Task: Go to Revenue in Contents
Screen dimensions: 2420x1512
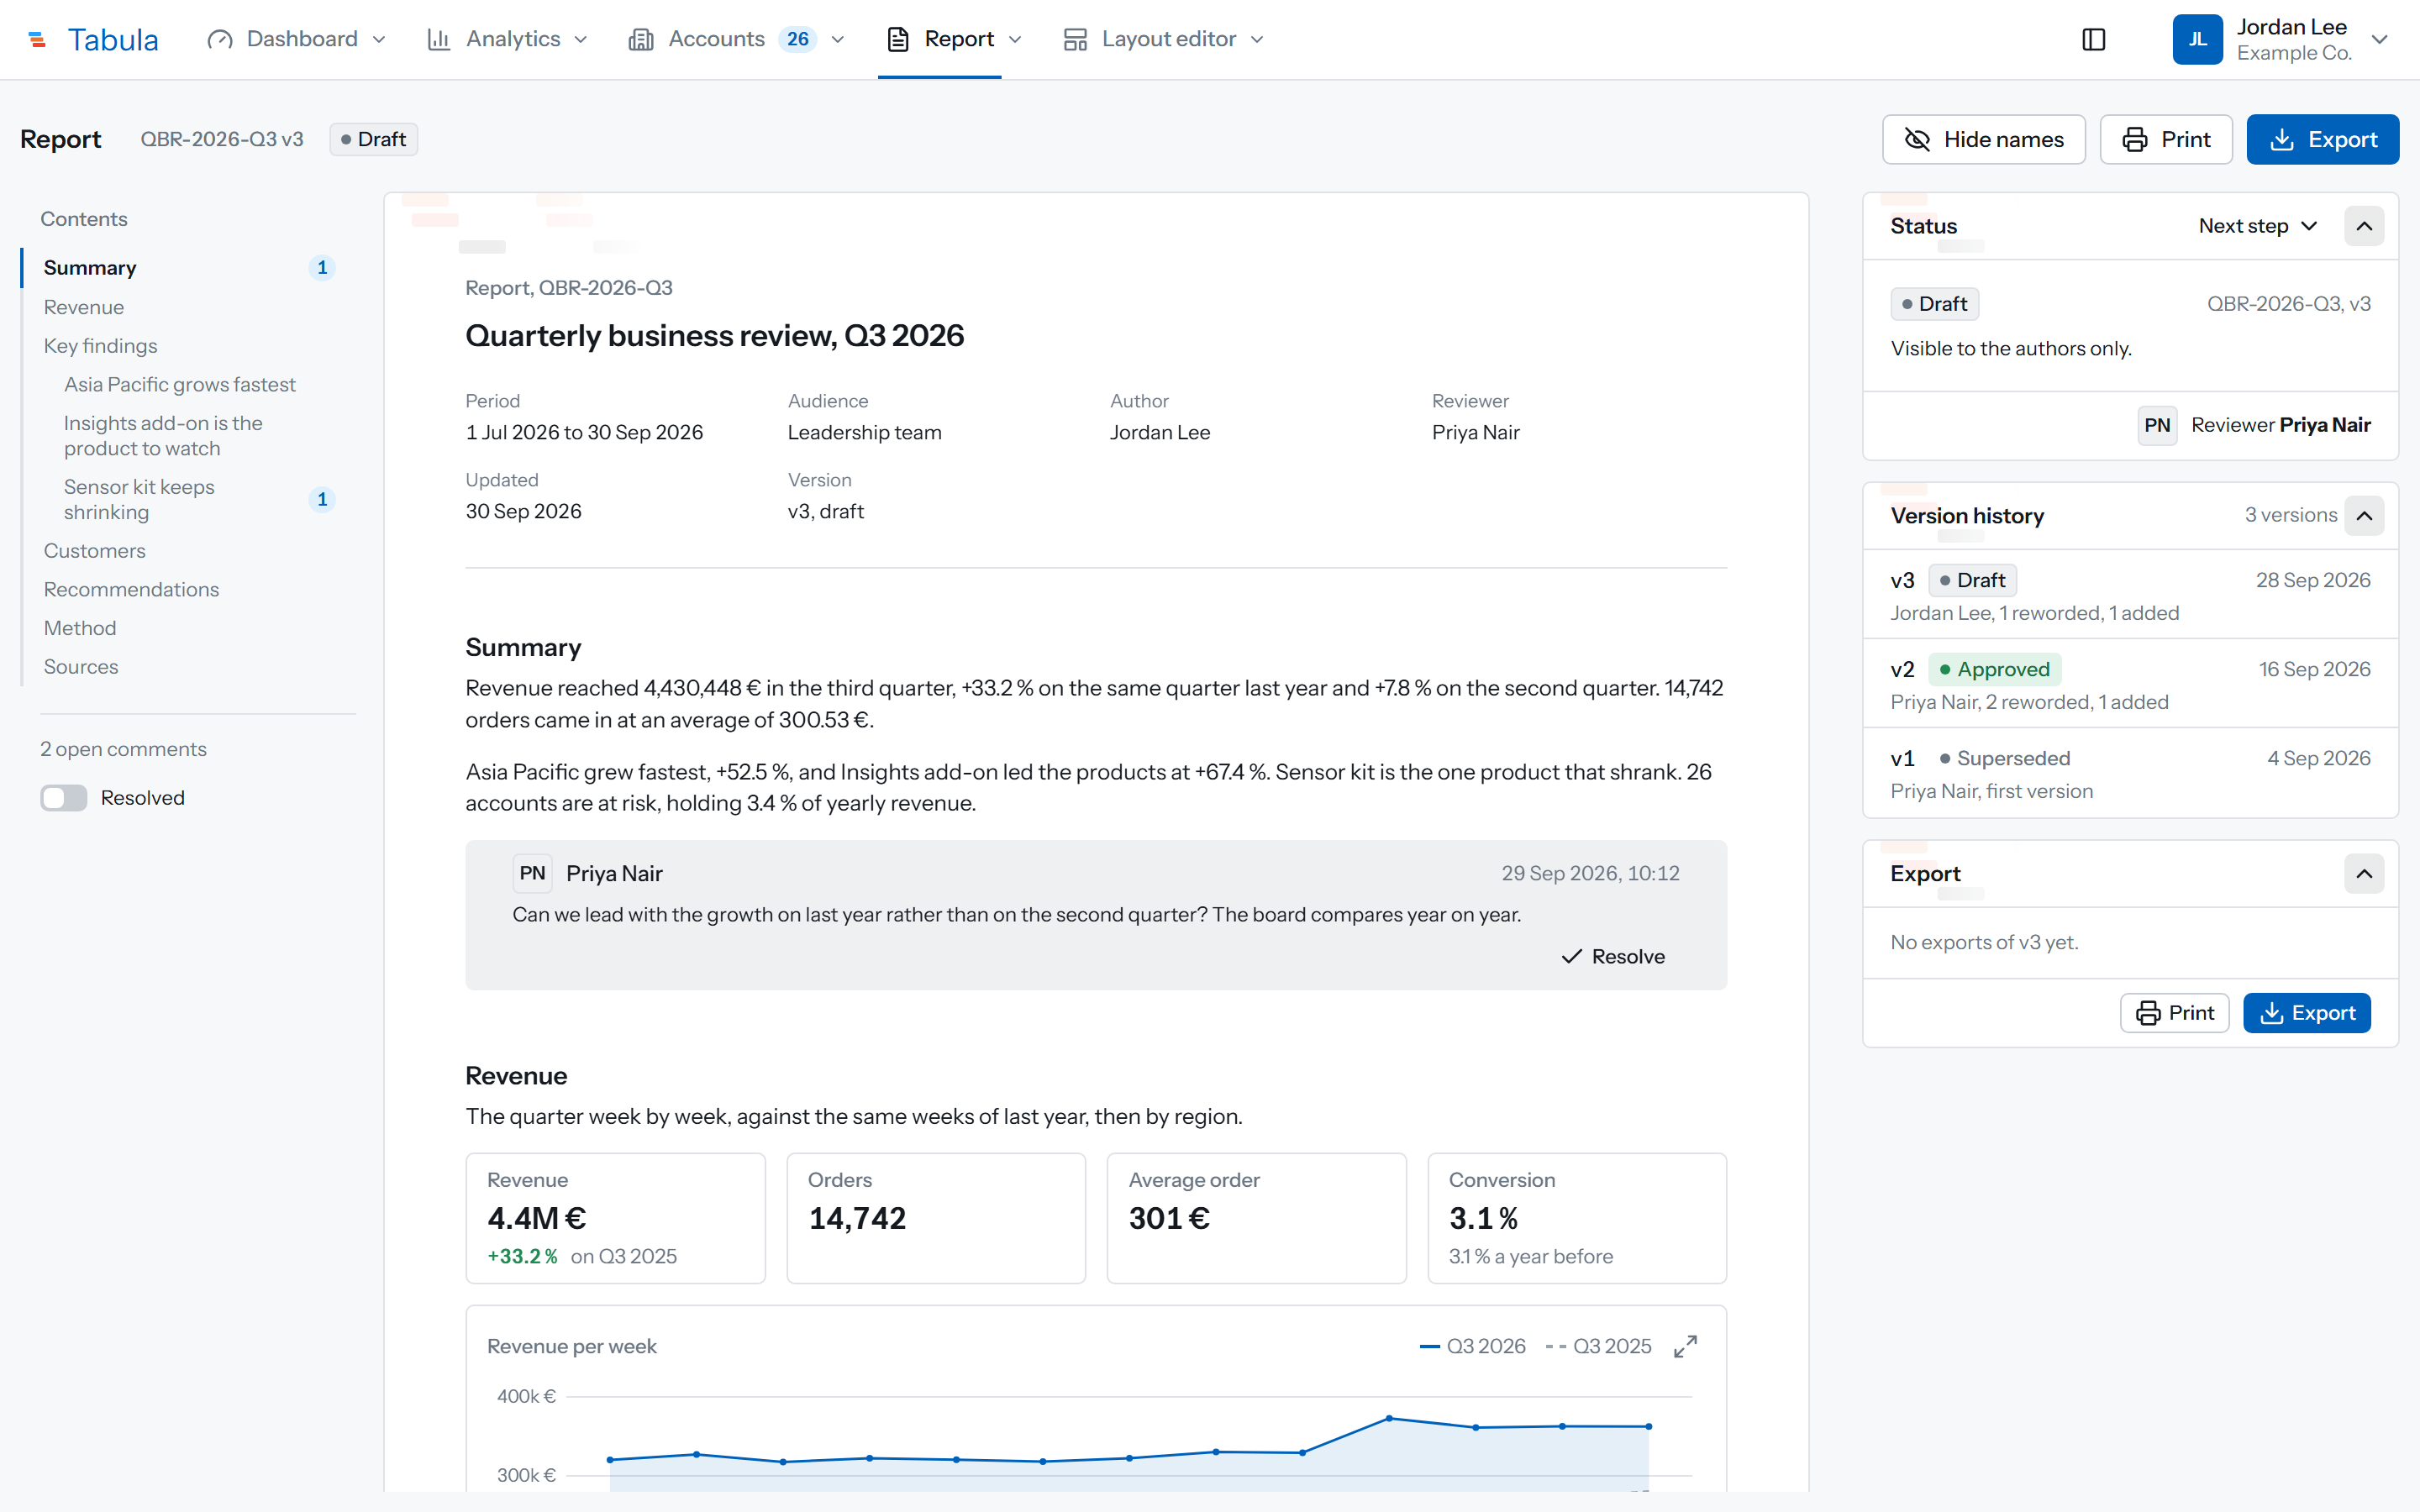Action: (x=84, y=307)
